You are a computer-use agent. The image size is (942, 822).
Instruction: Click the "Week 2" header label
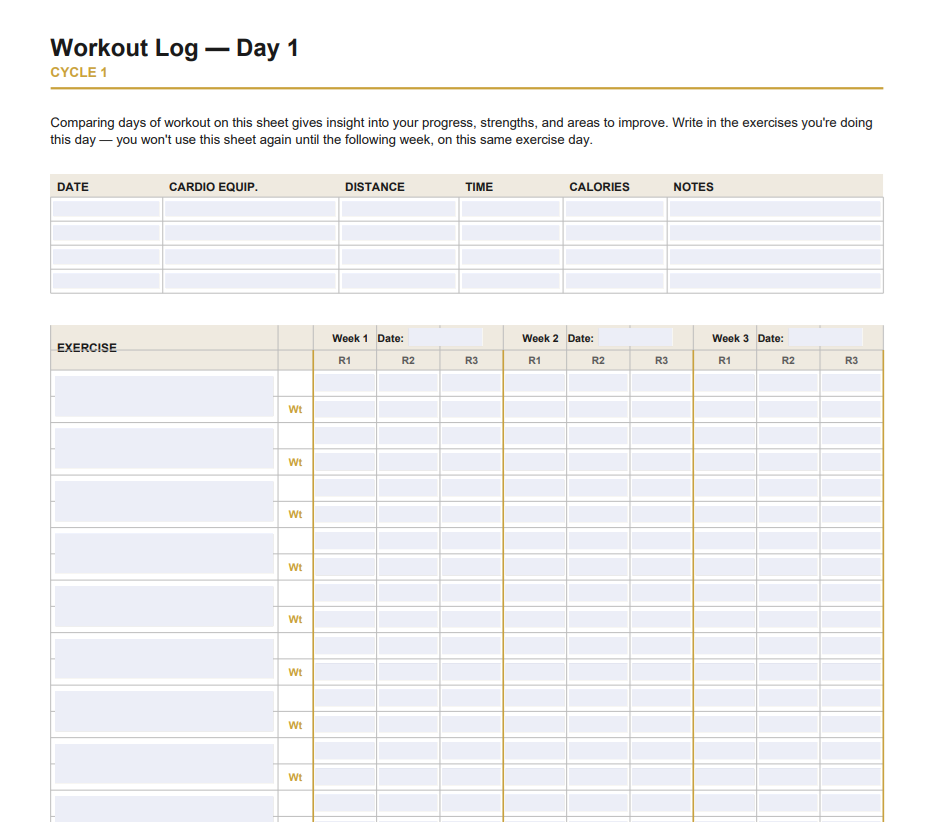click(x=540, y=338)
